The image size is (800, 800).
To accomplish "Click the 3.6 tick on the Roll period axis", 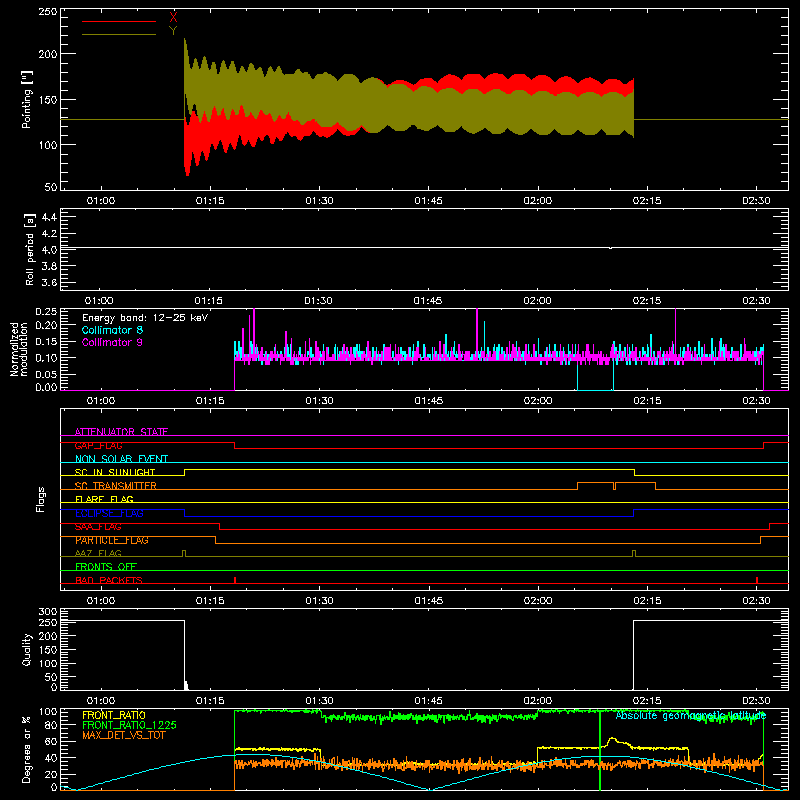I will pyautogui.click(x=49, y=283).
